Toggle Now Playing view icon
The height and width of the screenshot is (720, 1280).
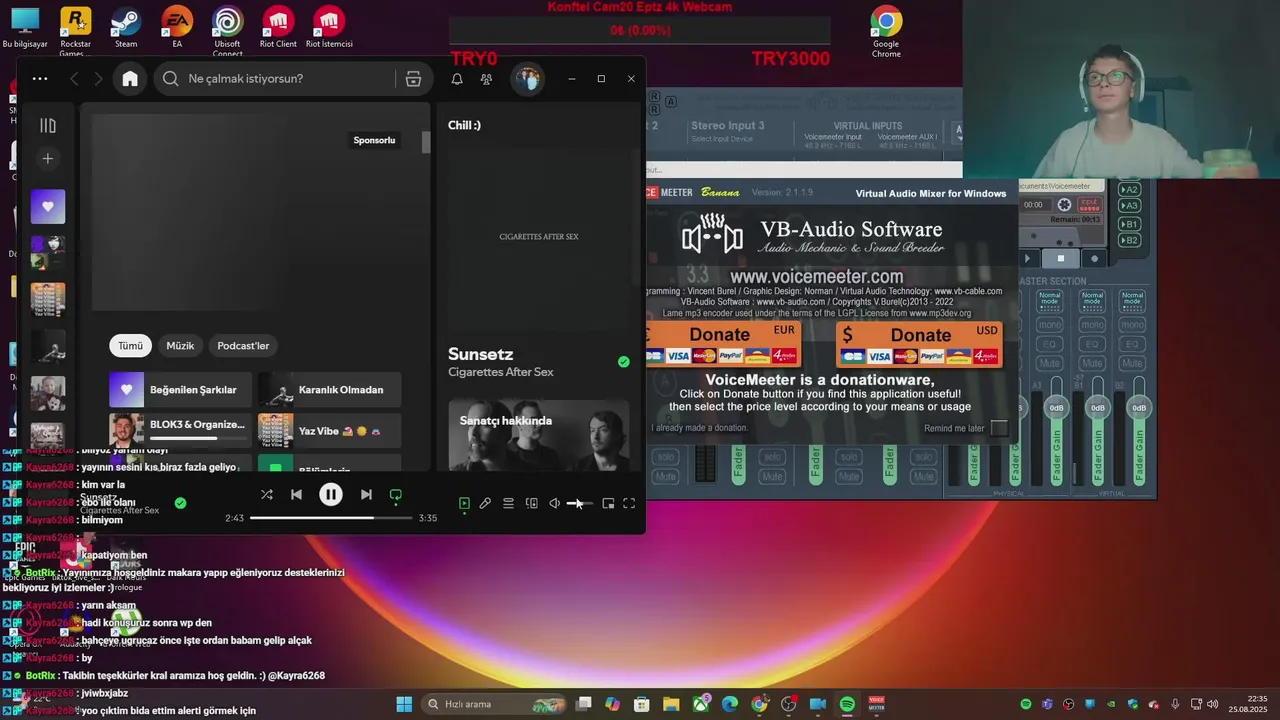pos(464,504)
